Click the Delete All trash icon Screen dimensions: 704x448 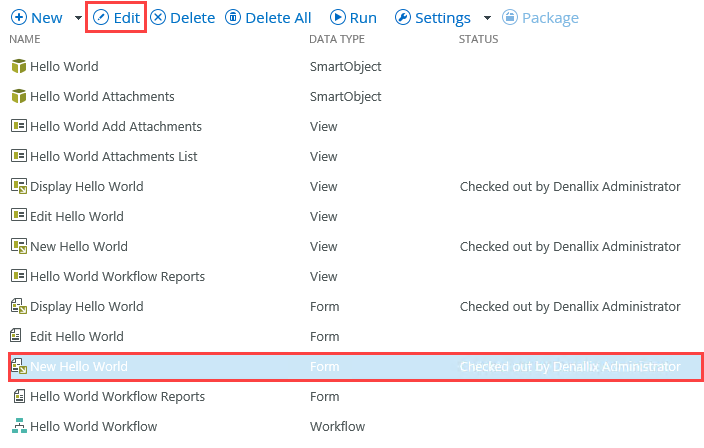pyautogui.click(x=232, y=18)
